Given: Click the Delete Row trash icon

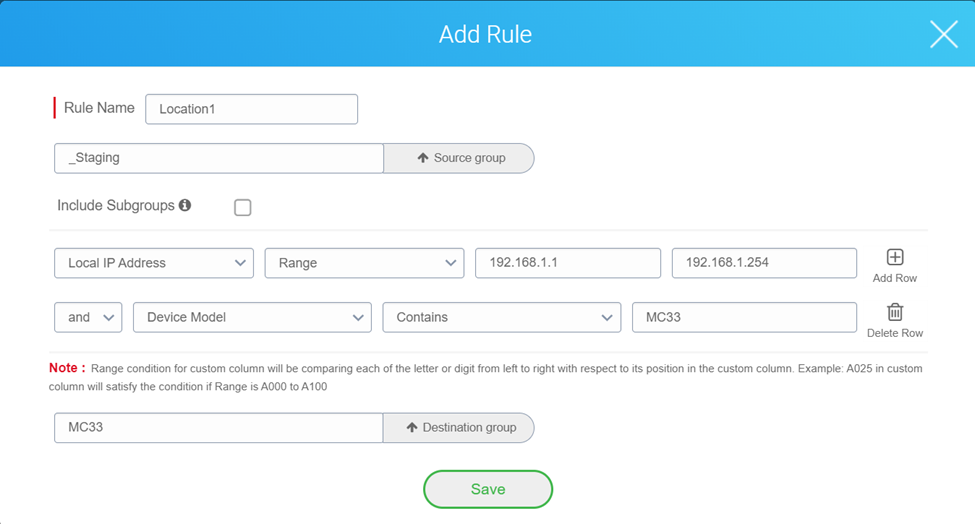Looking at the screenshot, I should coord(895,312).
